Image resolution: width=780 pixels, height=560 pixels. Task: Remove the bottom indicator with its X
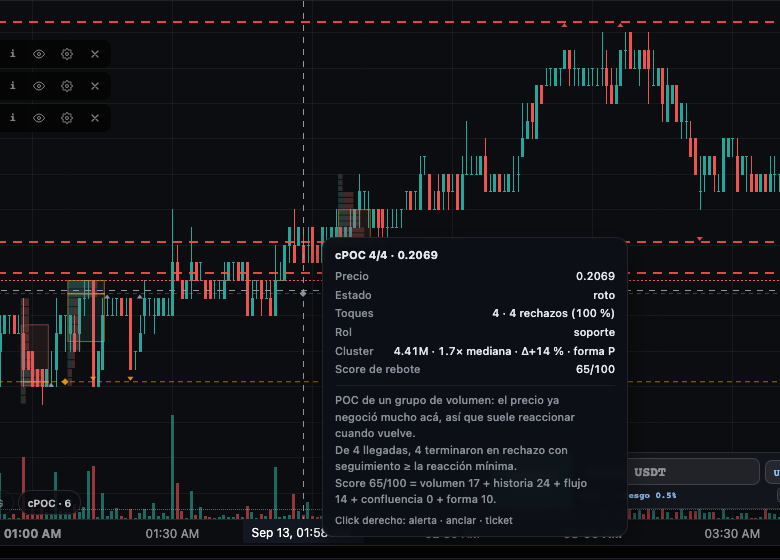click(x=95, y=118)
